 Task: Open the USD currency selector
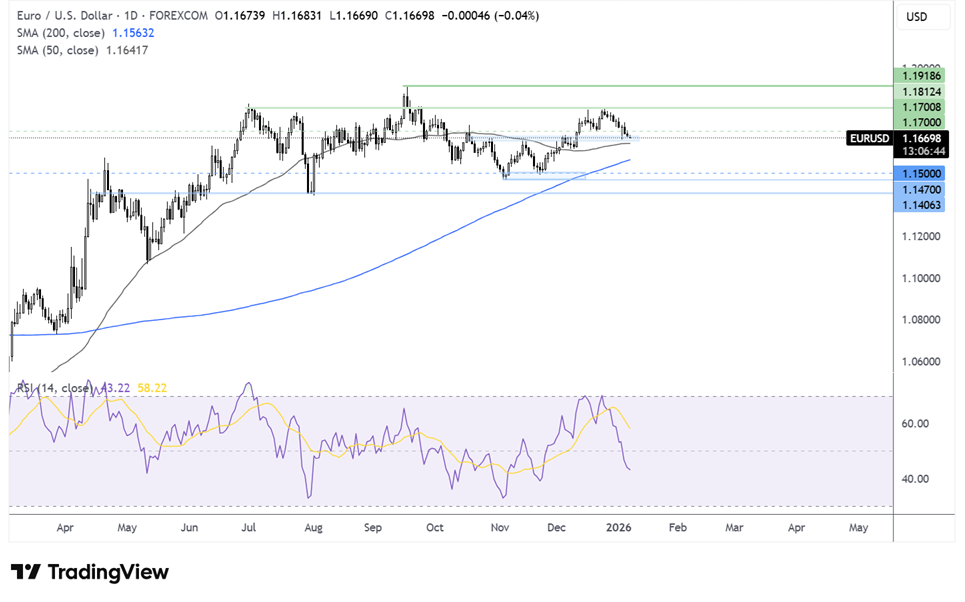point(916,17)
